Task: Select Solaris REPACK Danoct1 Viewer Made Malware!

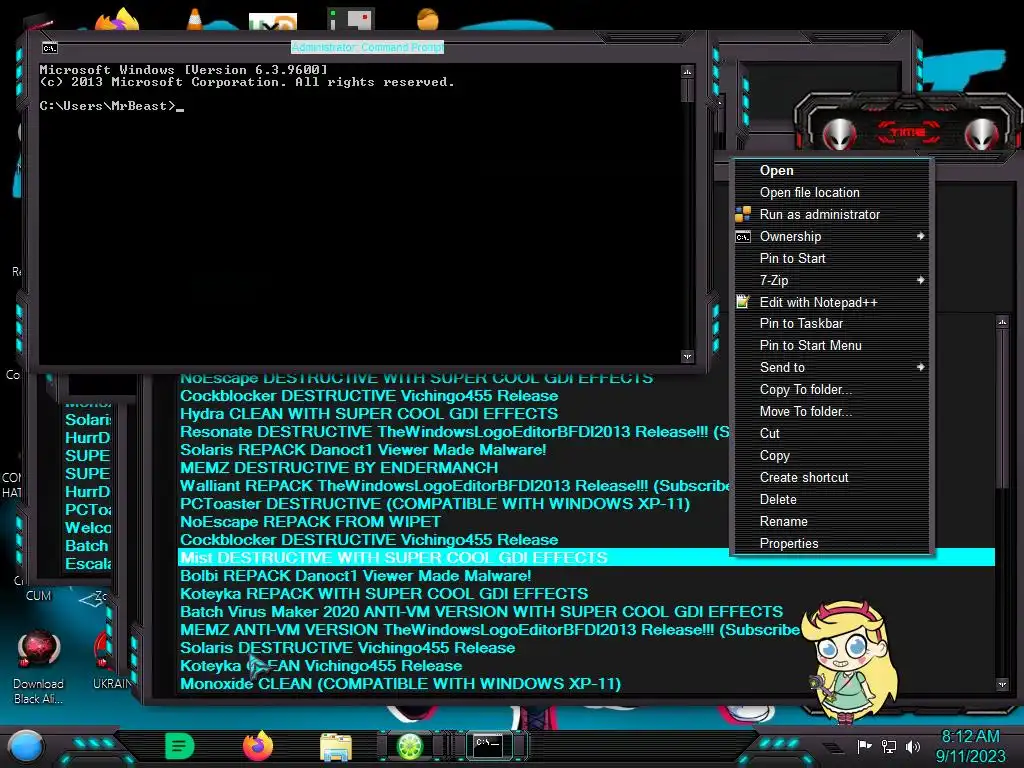Action: coord(363,449)
